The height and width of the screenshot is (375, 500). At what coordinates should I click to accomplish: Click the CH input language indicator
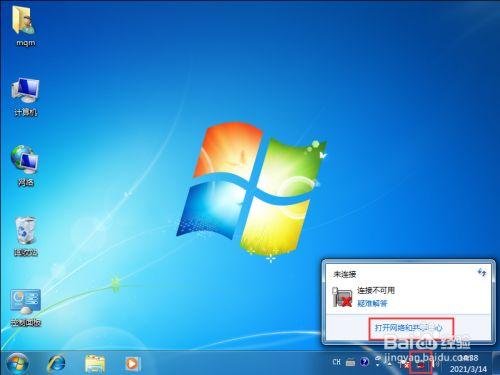click(336, 362)
